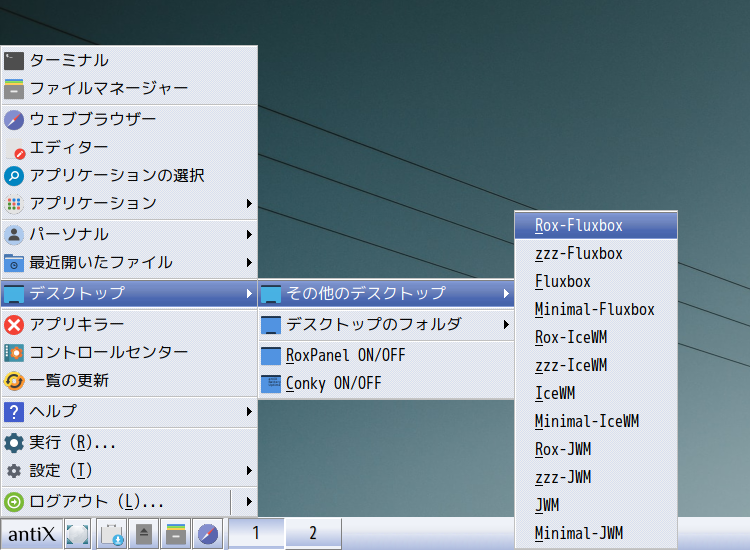Click the grid icon beside アプリケーション

click(x=14, y=204)
